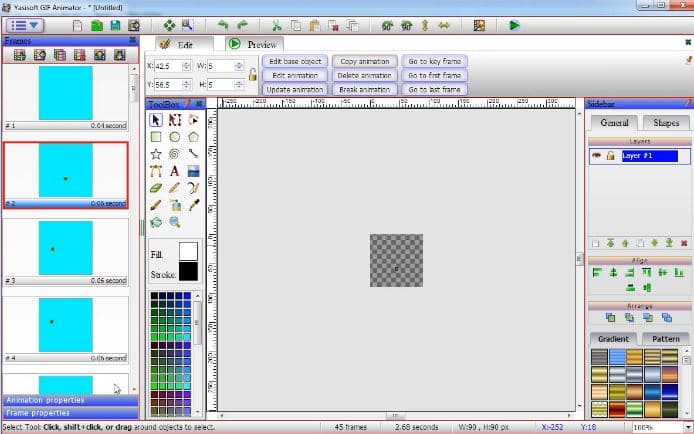
Task: Click the Undo arrow in toolbar
Action: tap(222, 24)
